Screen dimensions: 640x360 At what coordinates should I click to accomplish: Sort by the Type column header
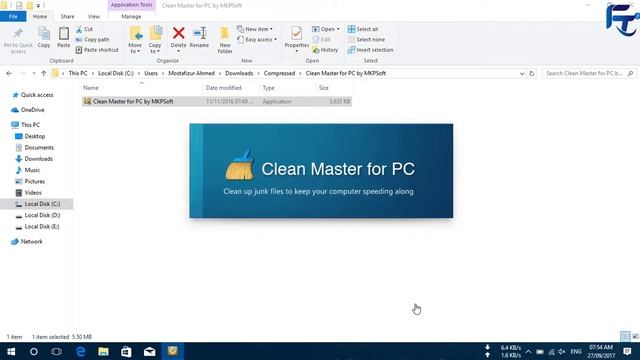(x=268, y=88)
